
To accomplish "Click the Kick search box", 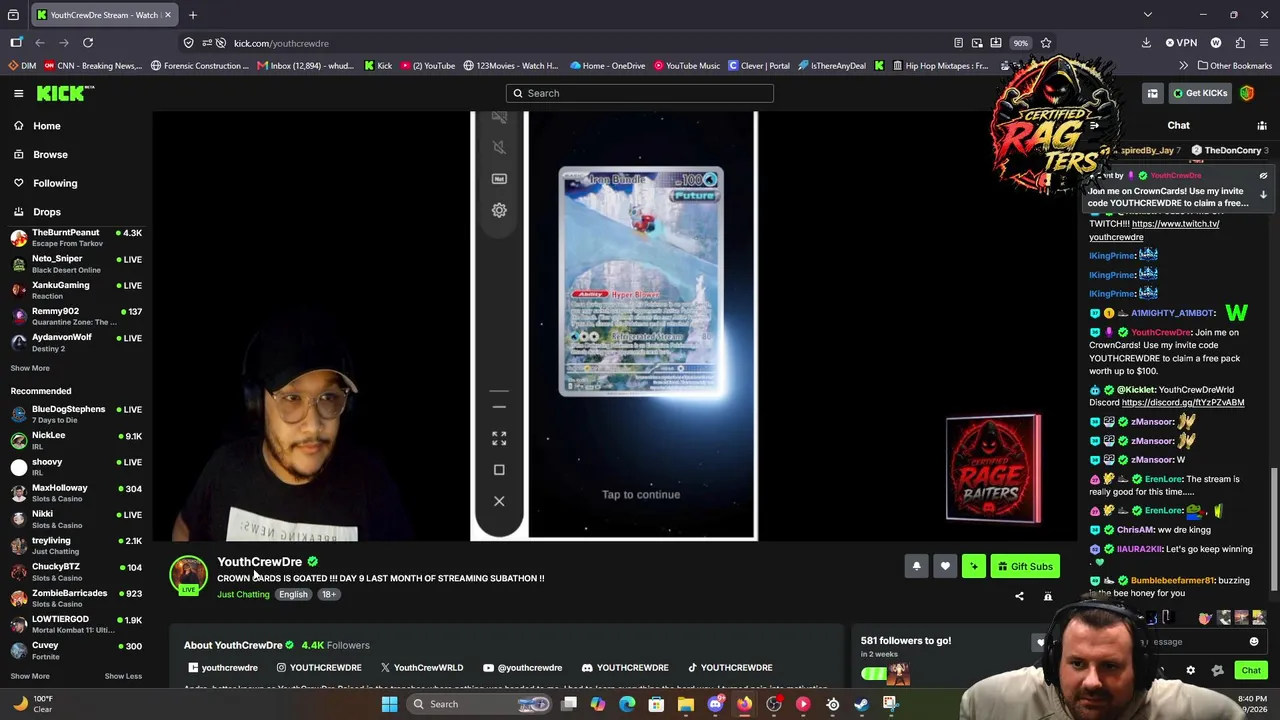I will pos(640,93).
